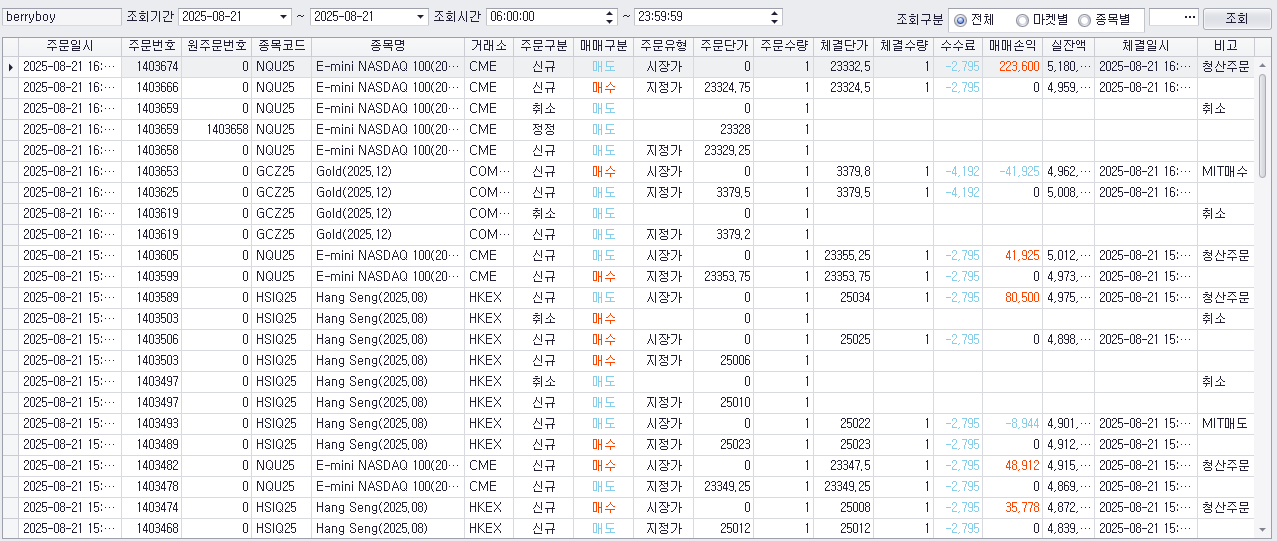Click the 종목코드 column header
The height and width of the screenshot is (541, 1277).
pyautogui.click(x=281, y=46)
